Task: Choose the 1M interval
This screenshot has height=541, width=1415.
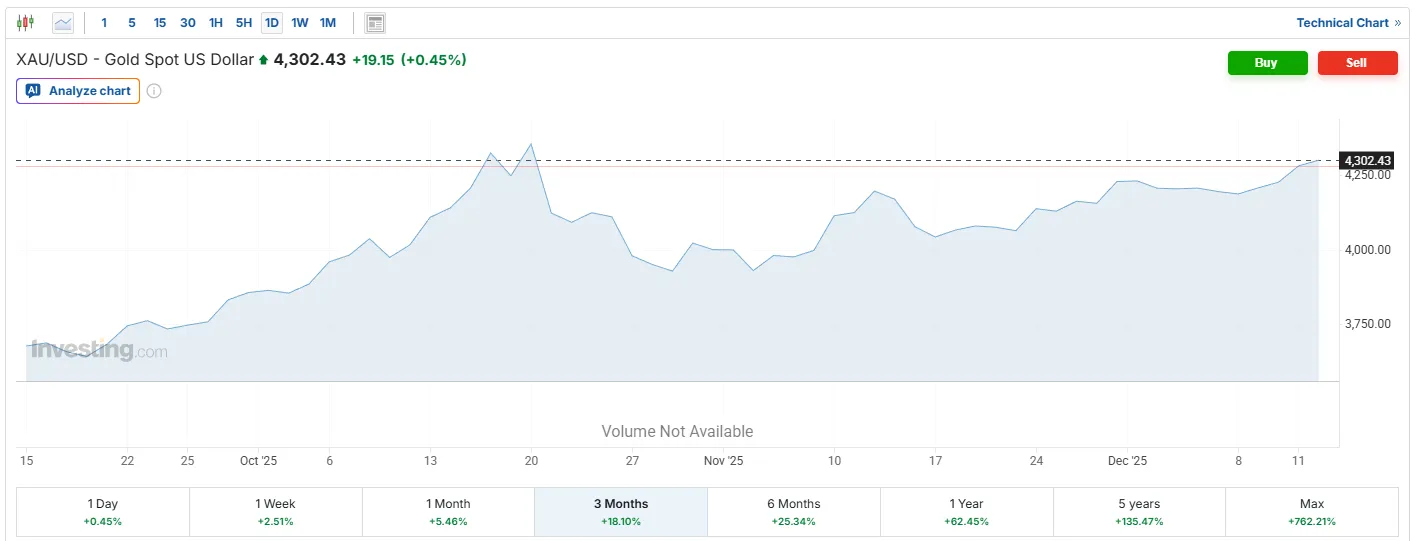Action: (328, 22)
